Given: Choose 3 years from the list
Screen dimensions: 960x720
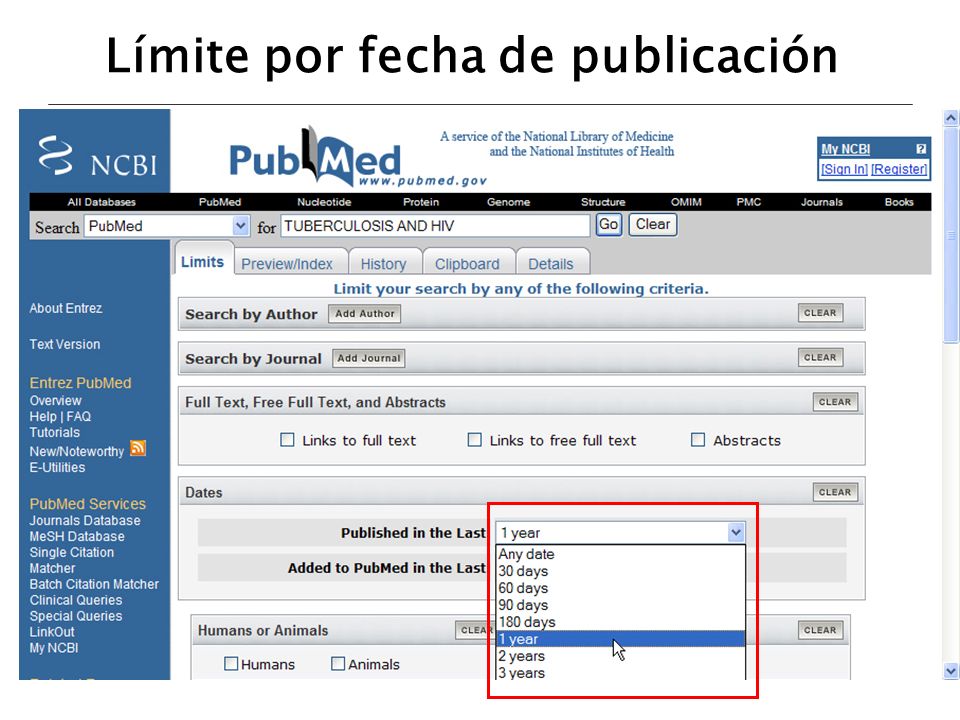Looking at the screenshot, I should [621, 673].
